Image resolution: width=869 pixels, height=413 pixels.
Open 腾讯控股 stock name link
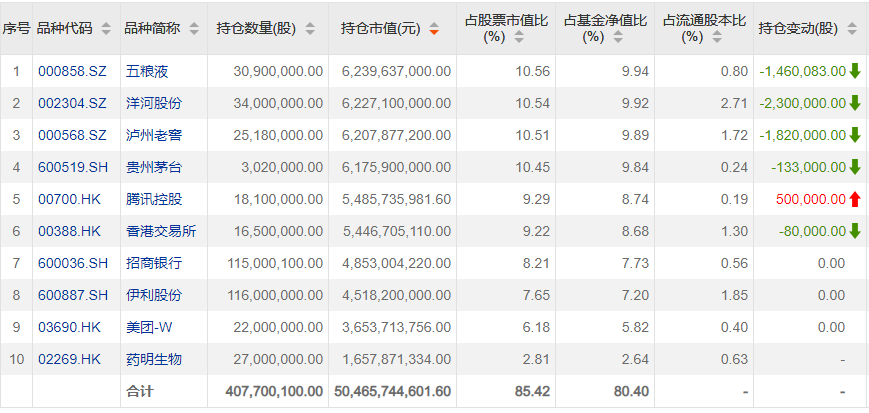click(x=154, y=200)
